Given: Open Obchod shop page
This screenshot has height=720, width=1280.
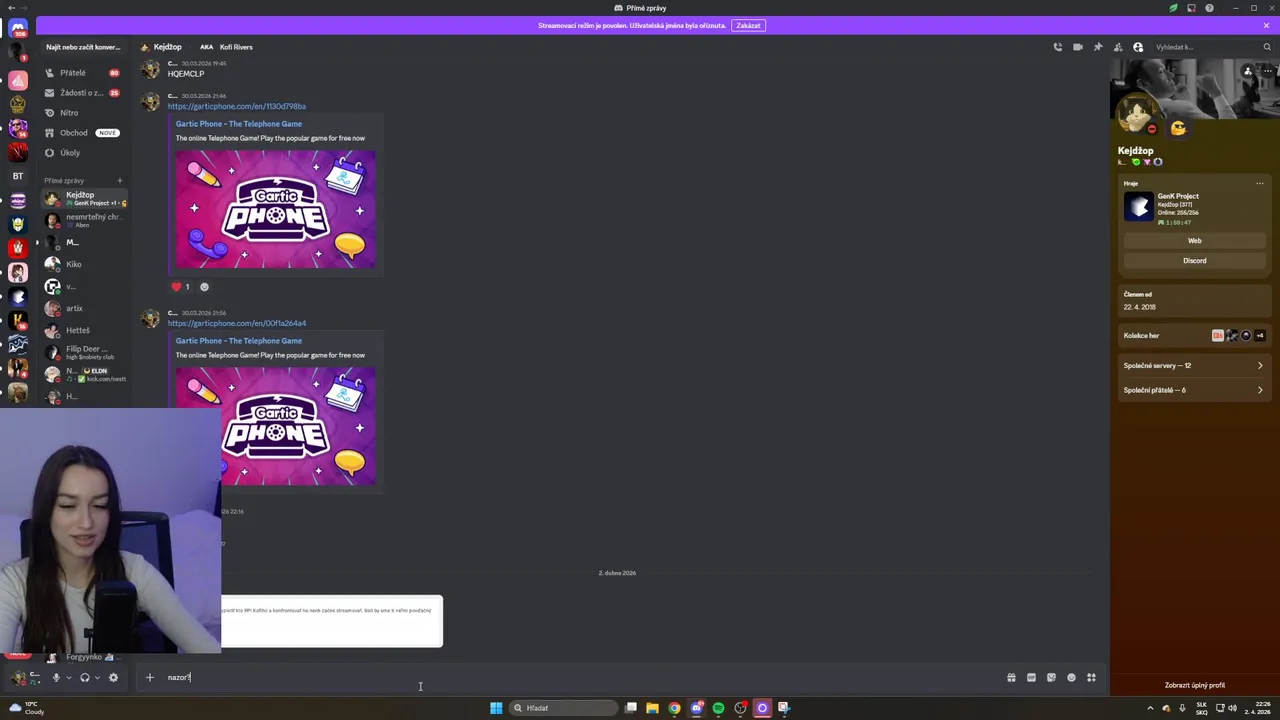Looking at the screenshot, I should click(82, 133).
